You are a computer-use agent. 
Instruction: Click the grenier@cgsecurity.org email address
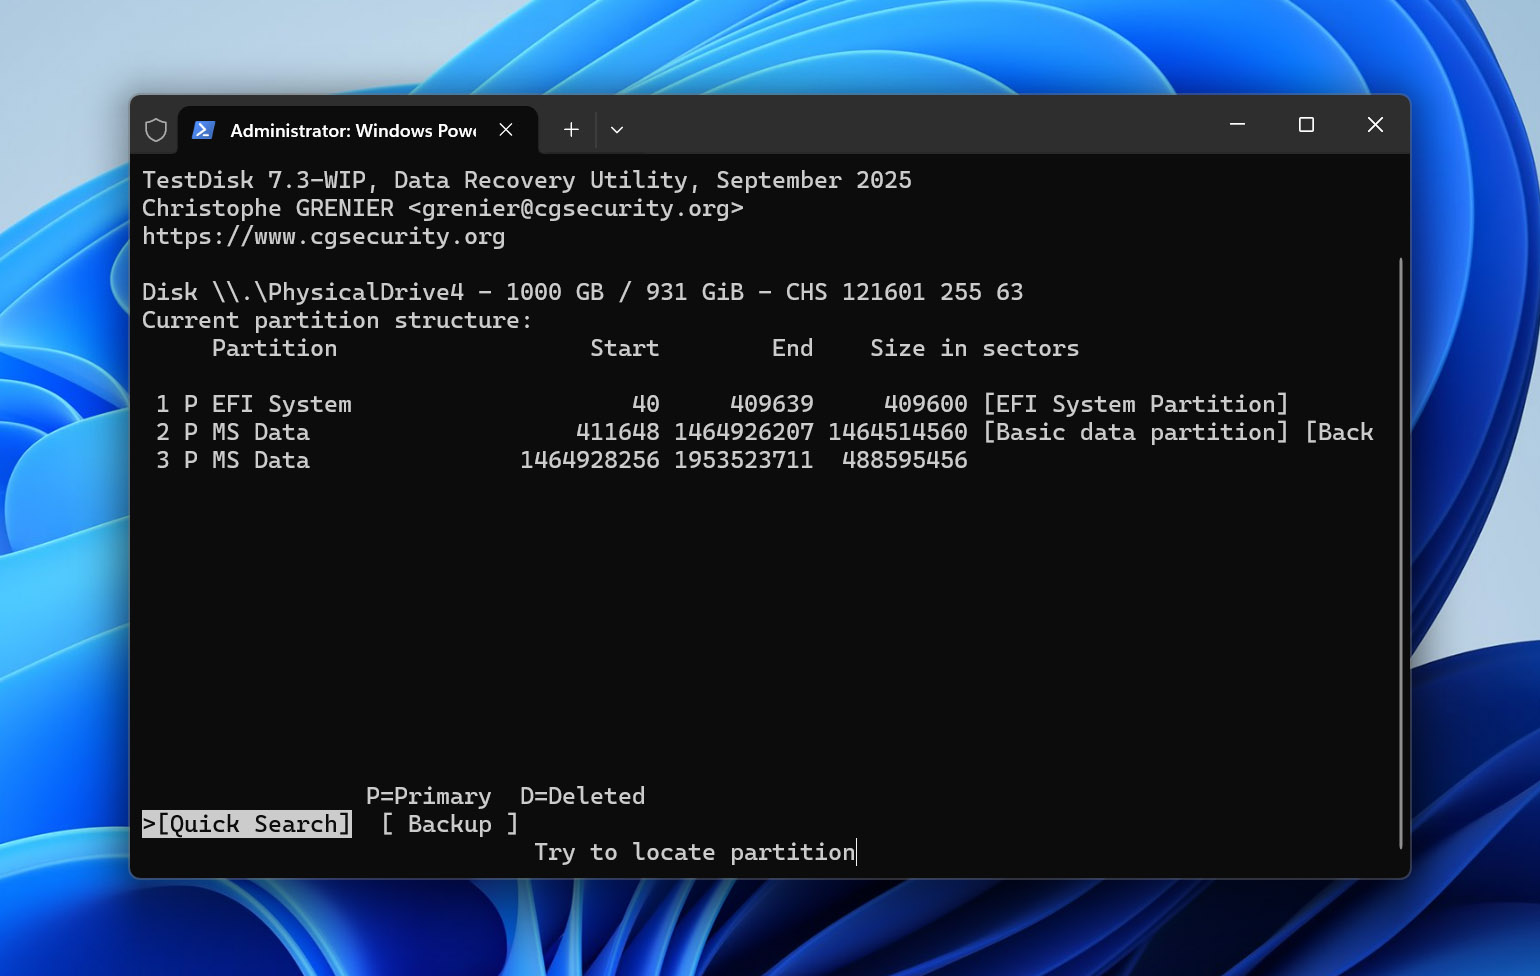coord(576,208)
